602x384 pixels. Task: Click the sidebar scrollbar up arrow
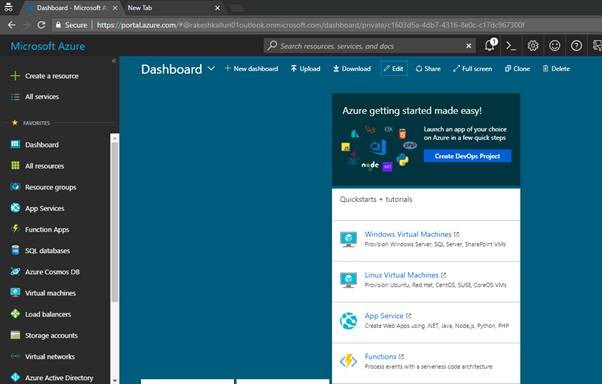pos(114,138)
